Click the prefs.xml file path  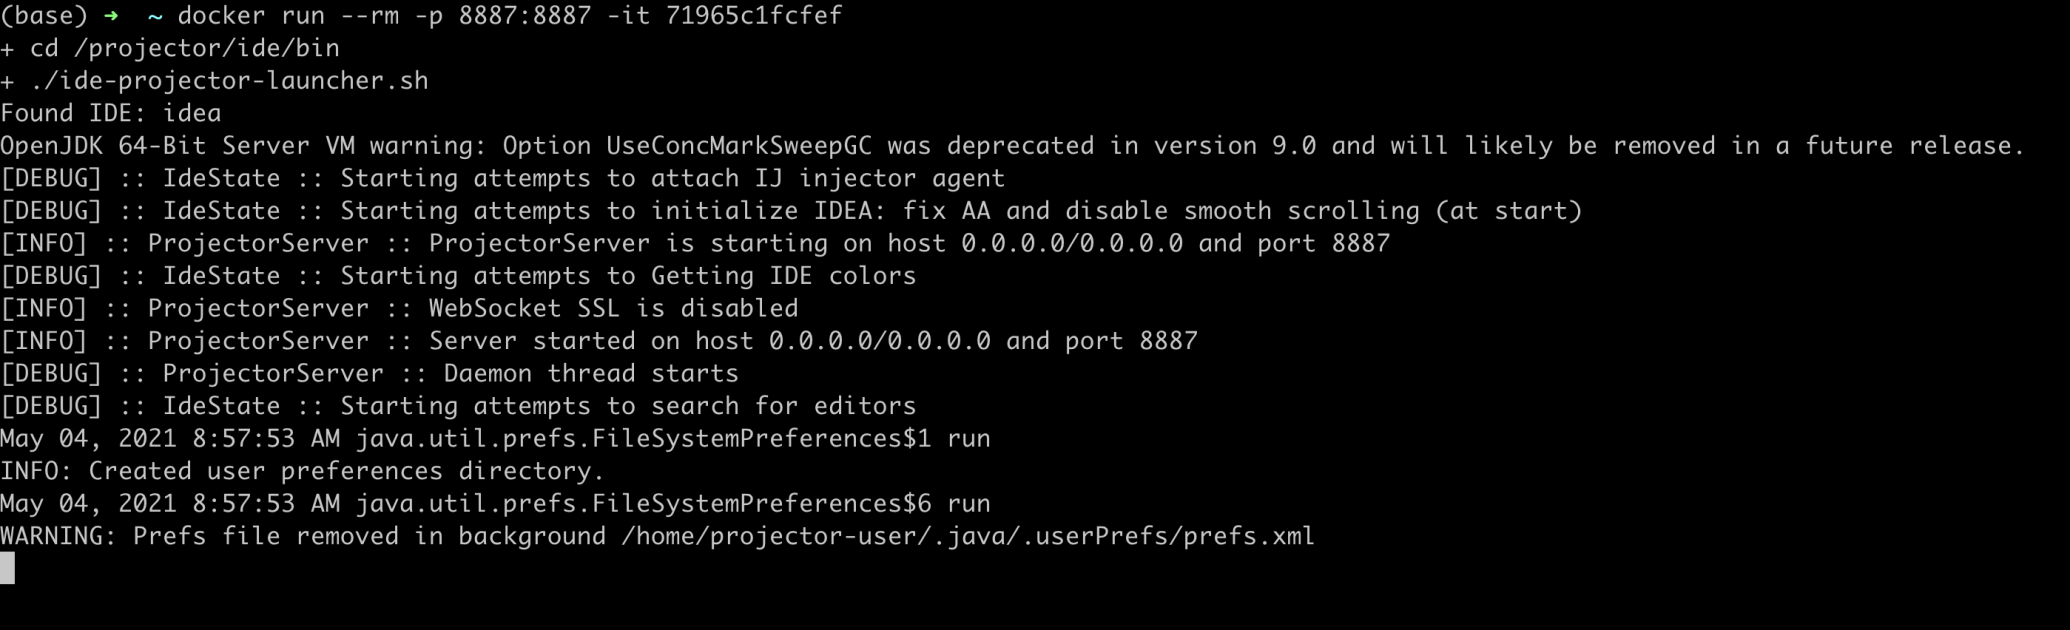(968, 536)
